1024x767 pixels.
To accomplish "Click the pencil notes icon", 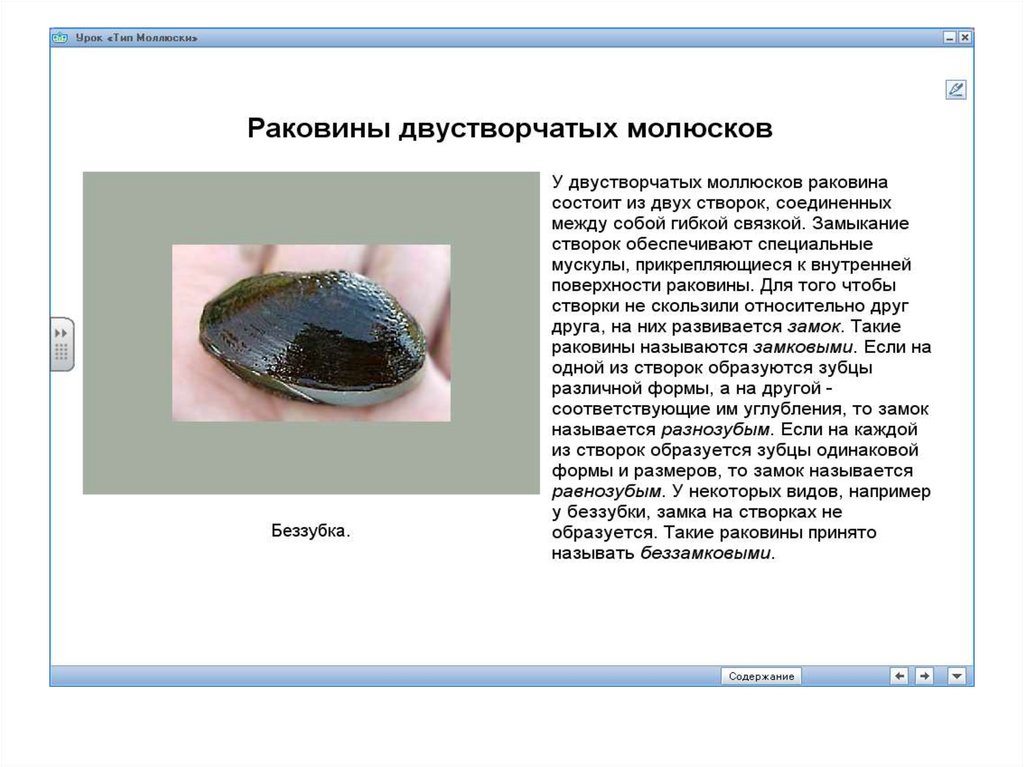I will pyautogui.click(x=955, y=90).
